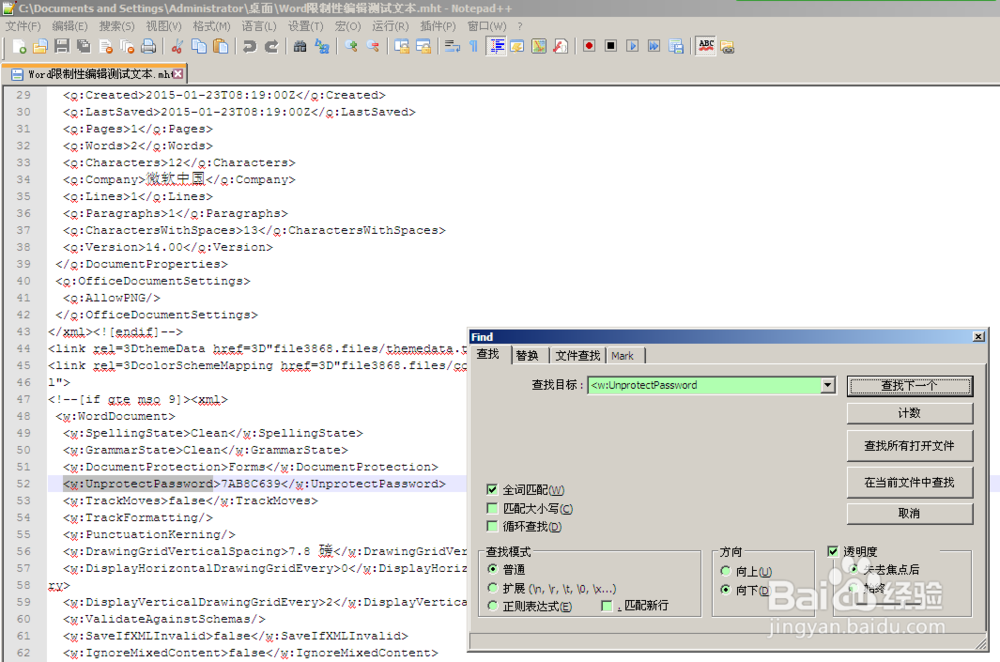Click the Sync horizontal scrolling icon
This screenshot has width=1000, height=662.
423,47
